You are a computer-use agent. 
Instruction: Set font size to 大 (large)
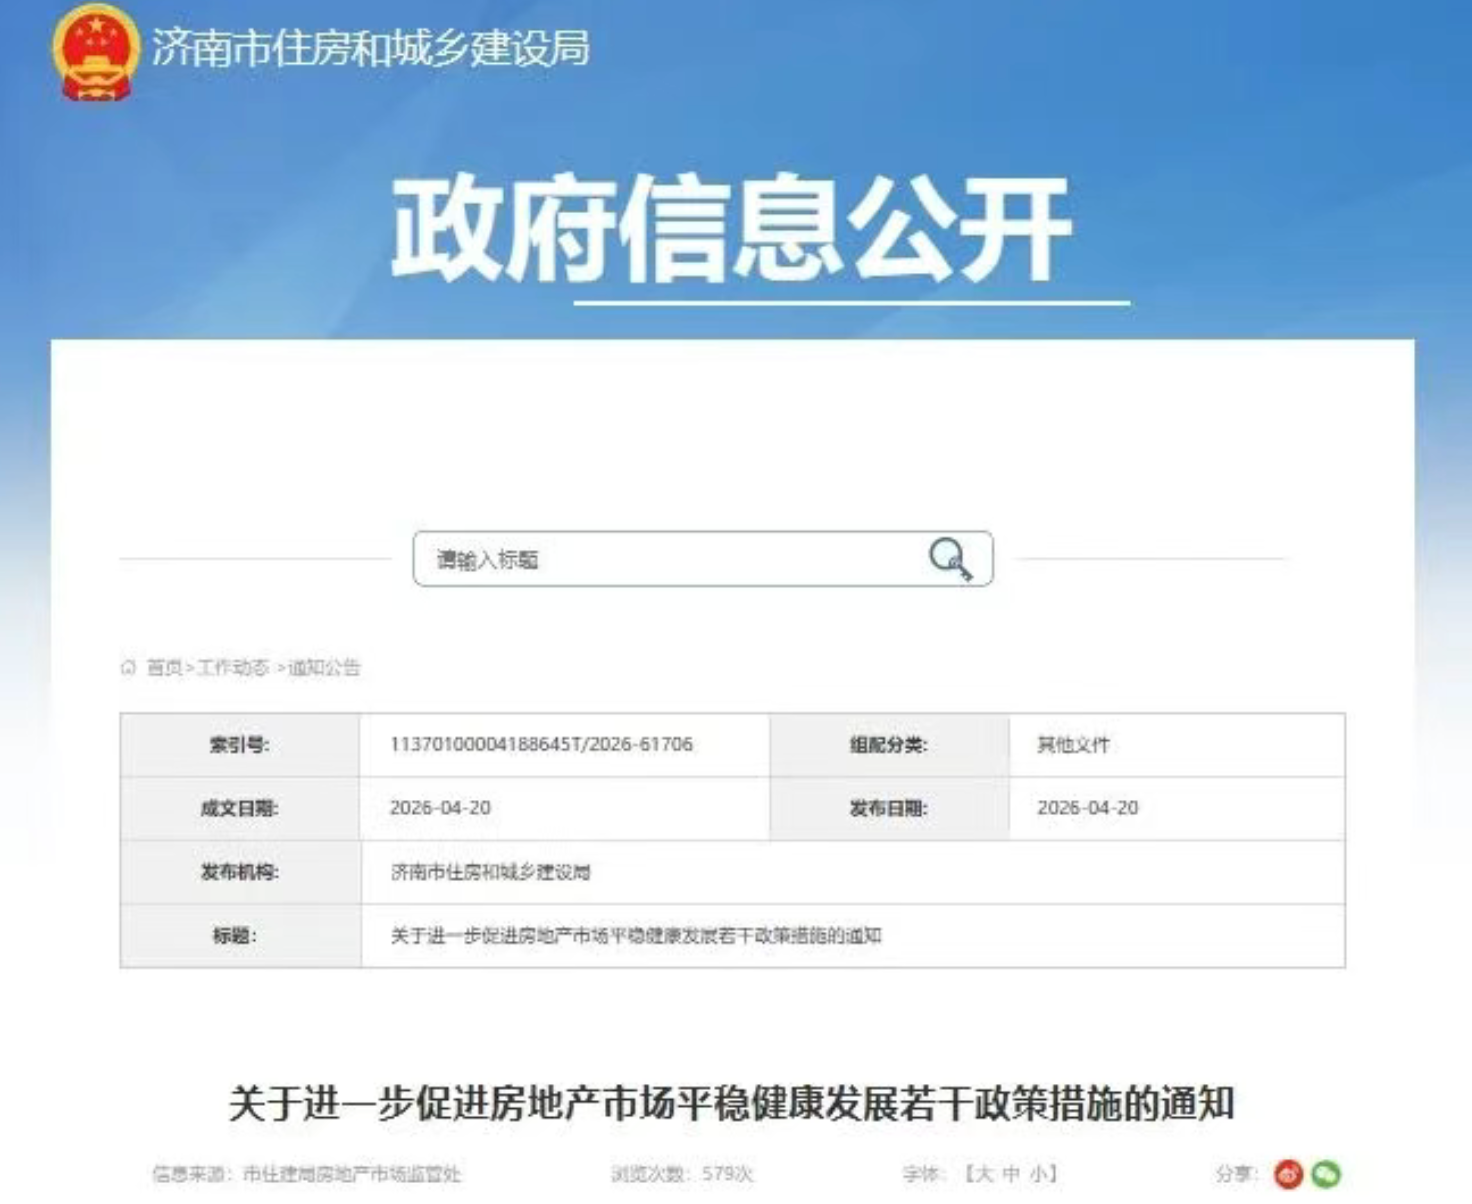pos(983,1173)
